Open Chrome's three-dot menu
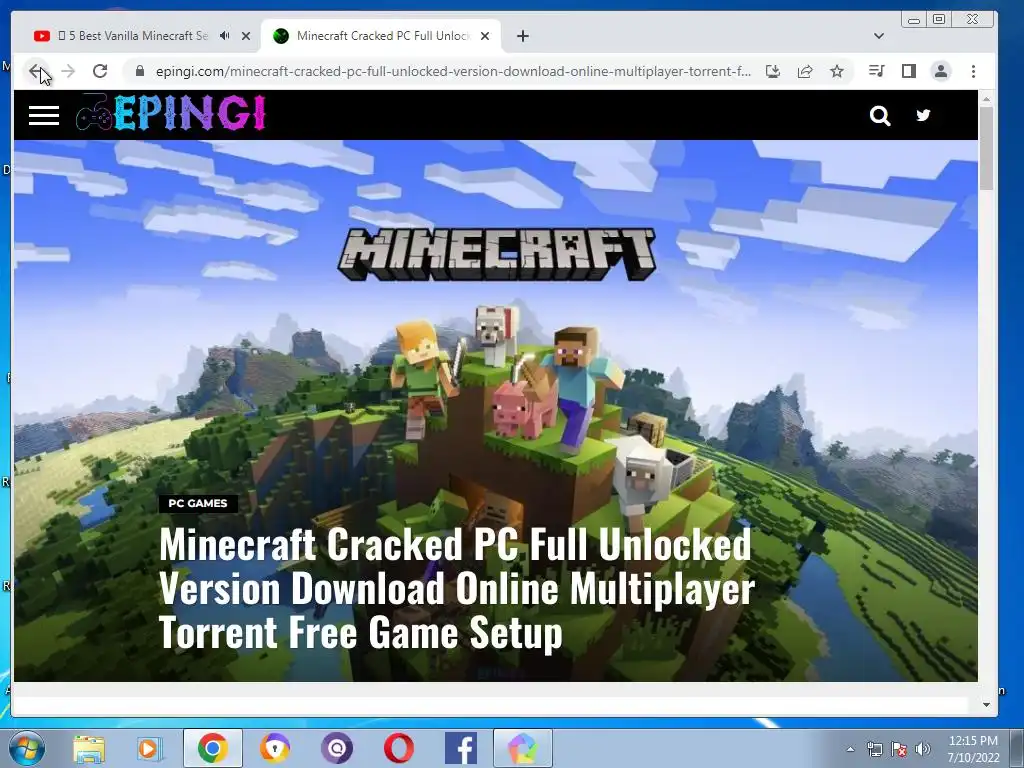The width and height of the screenshot is (1024, 768). pos(973,71)
